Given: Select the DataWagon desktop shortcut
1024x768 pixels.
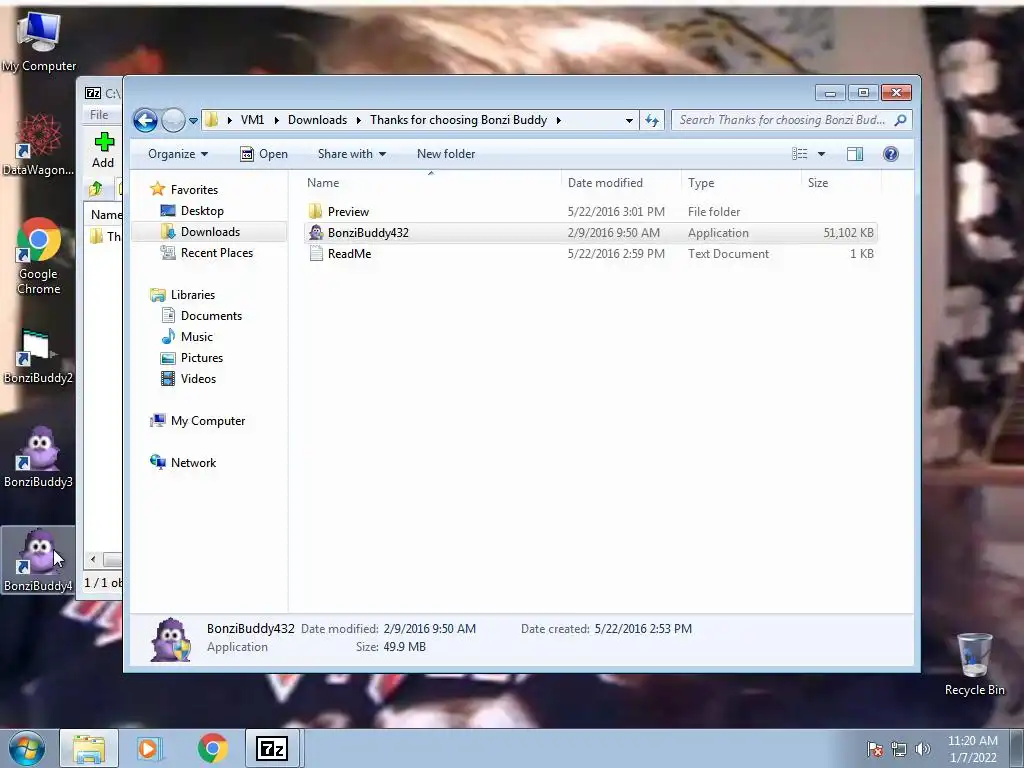Looking at the screenshot, I should 39,145.
